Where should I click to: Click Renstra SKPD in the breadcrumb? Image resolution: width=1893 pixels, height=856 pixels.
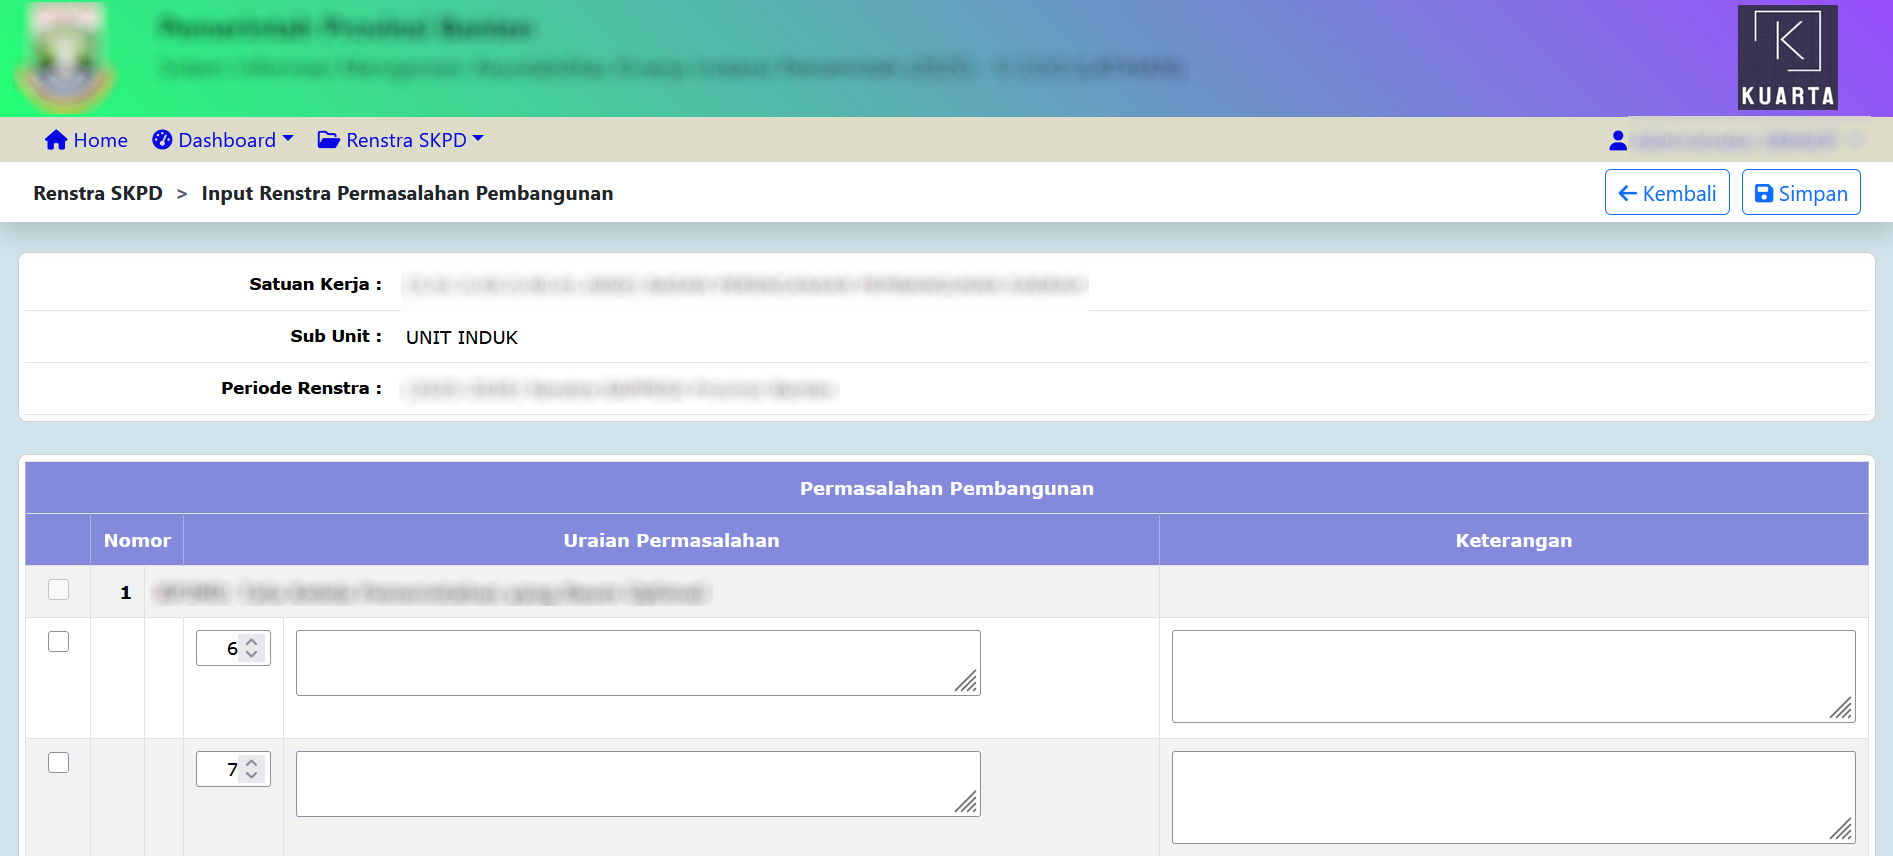pos(98,193)
